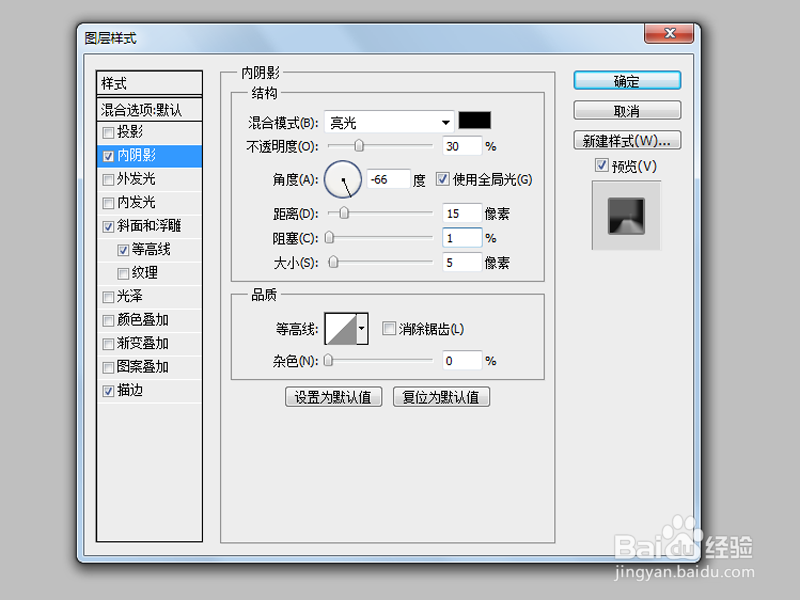
Task: Select the 描边 style row label
Action: pos(130,390)
